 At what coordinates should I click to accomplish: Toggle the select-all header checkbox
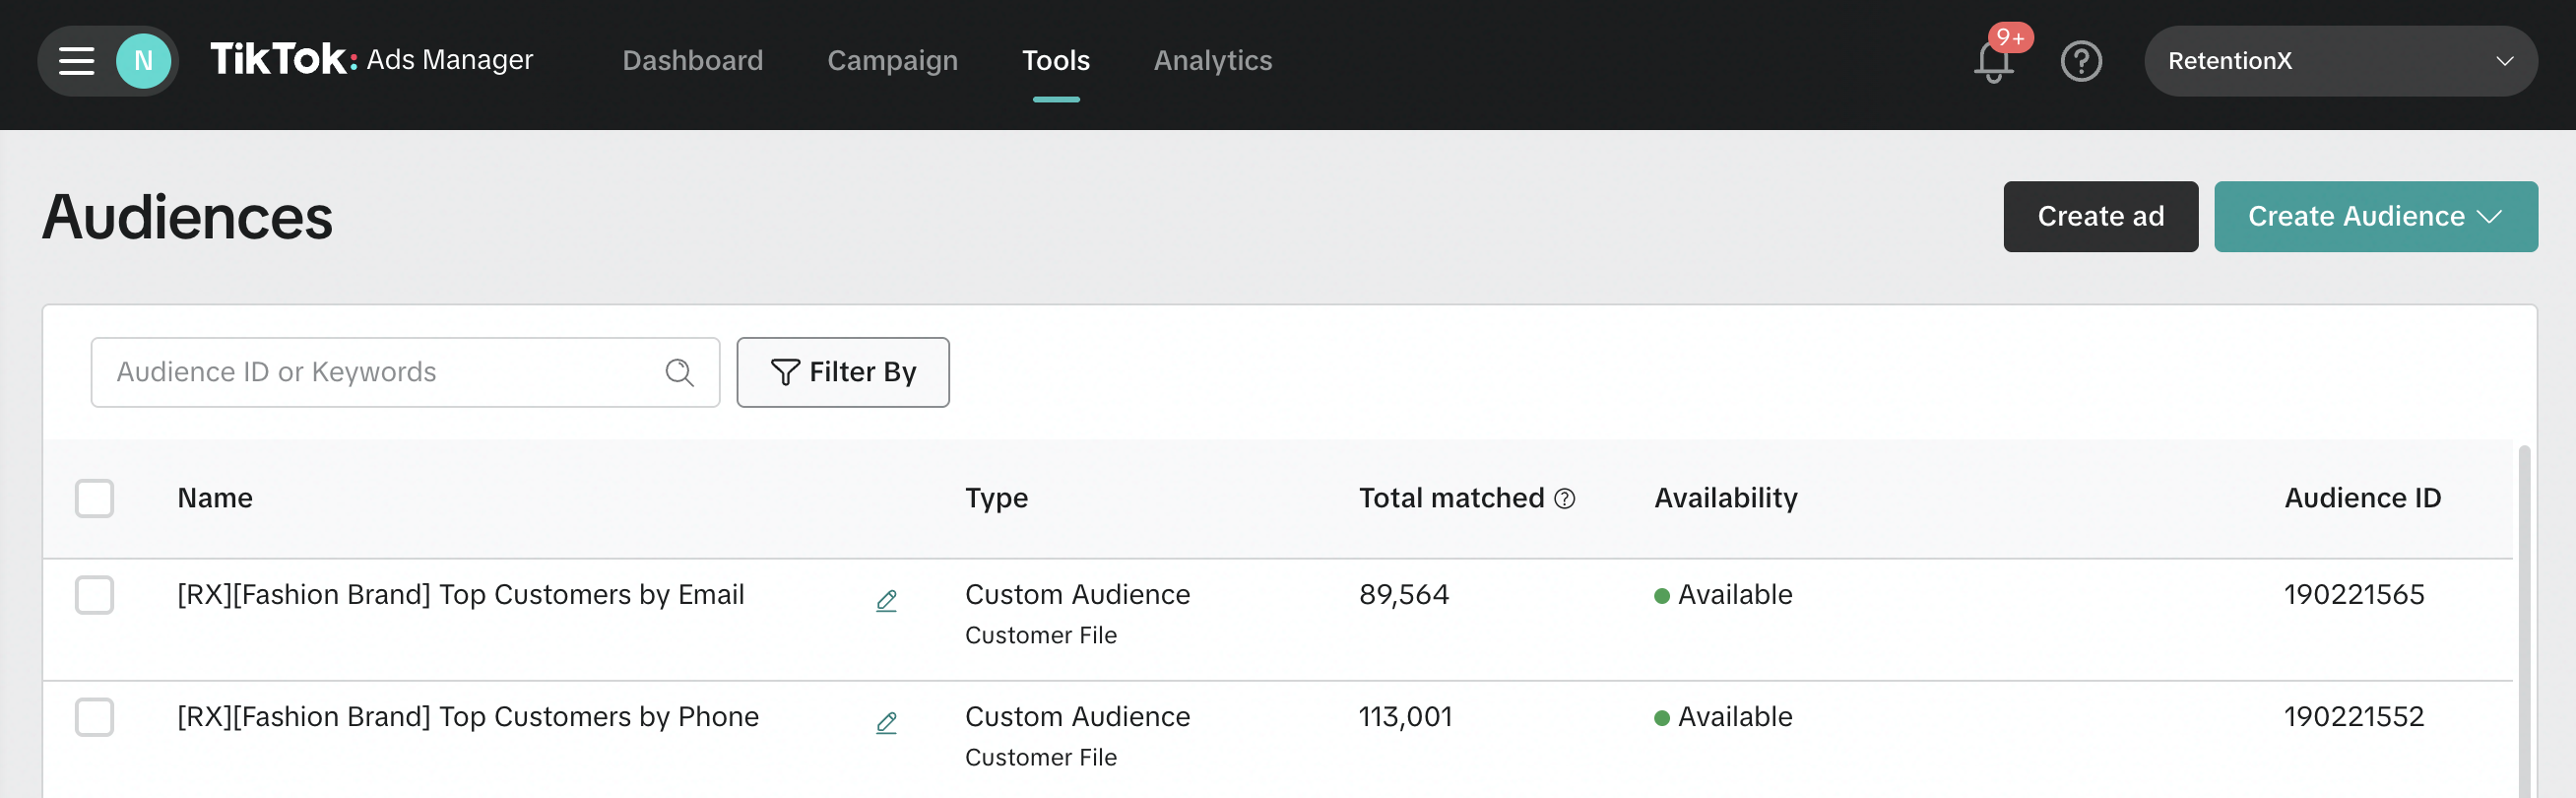point(94,498)
